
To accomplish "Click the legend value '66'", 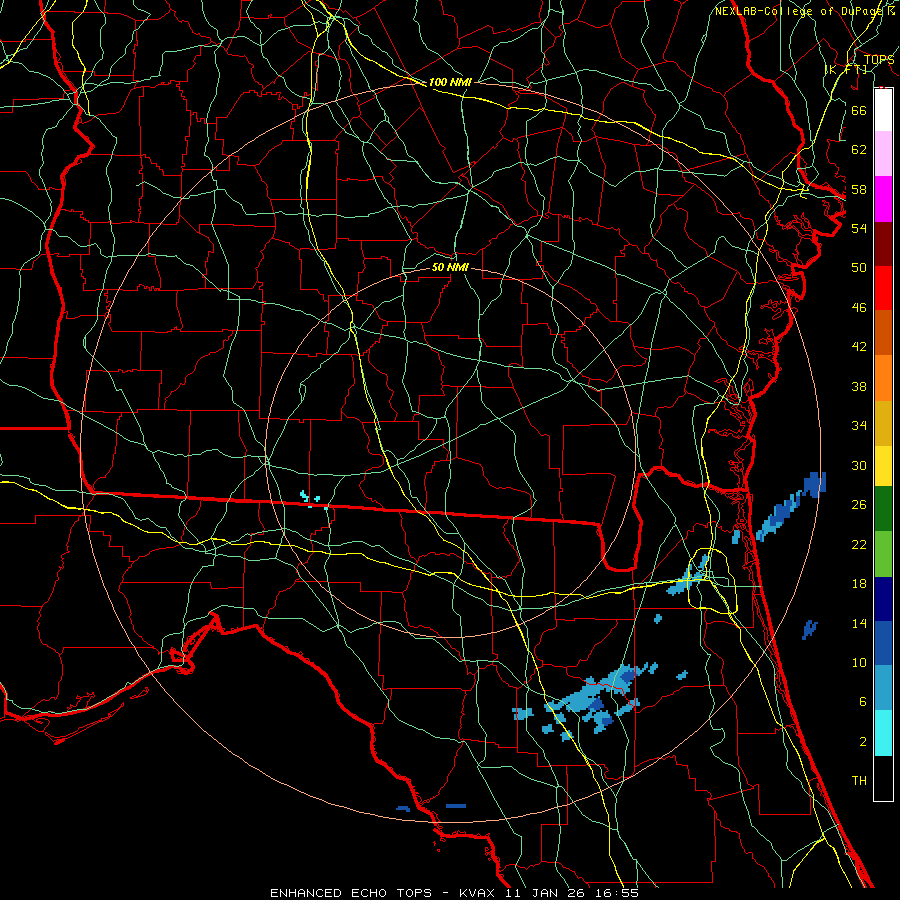I will click(x=859, y=110).
